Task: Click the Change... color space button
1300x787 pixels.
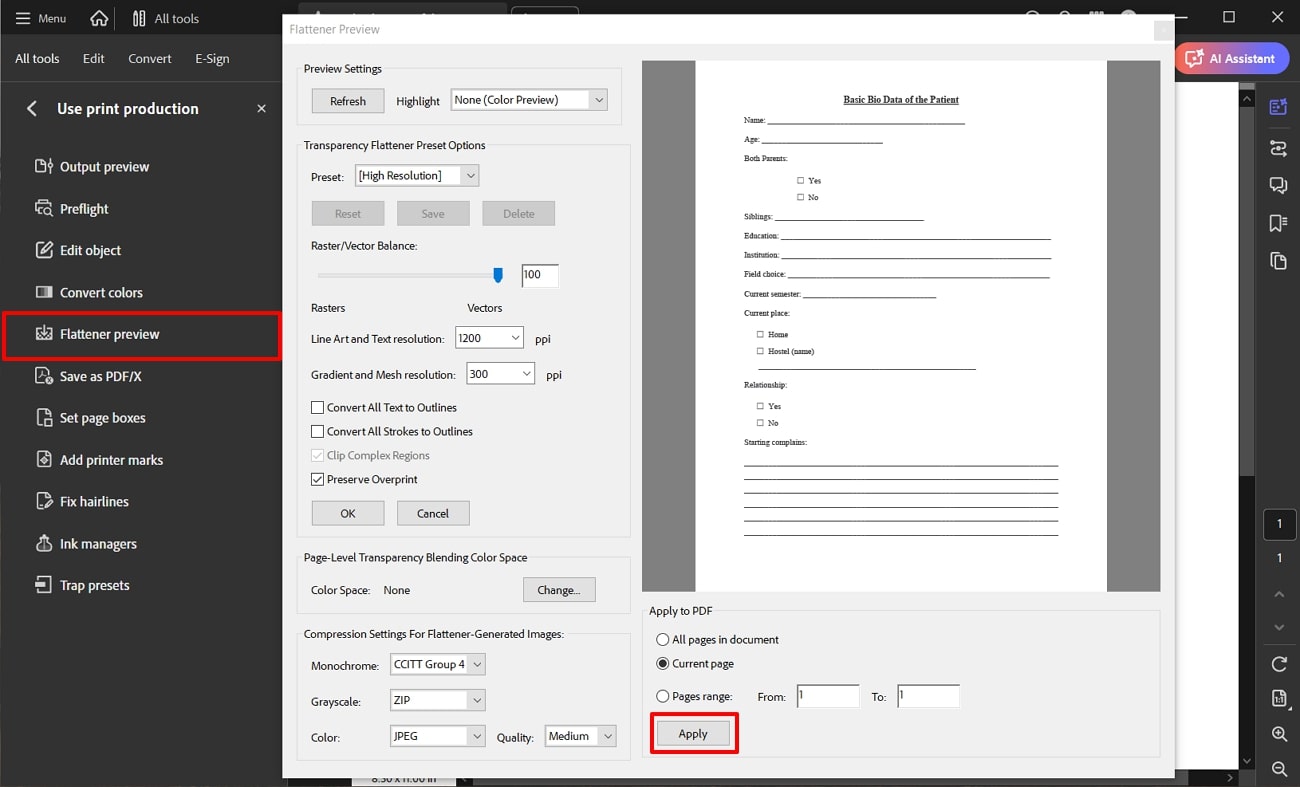Action: point(559,590)
